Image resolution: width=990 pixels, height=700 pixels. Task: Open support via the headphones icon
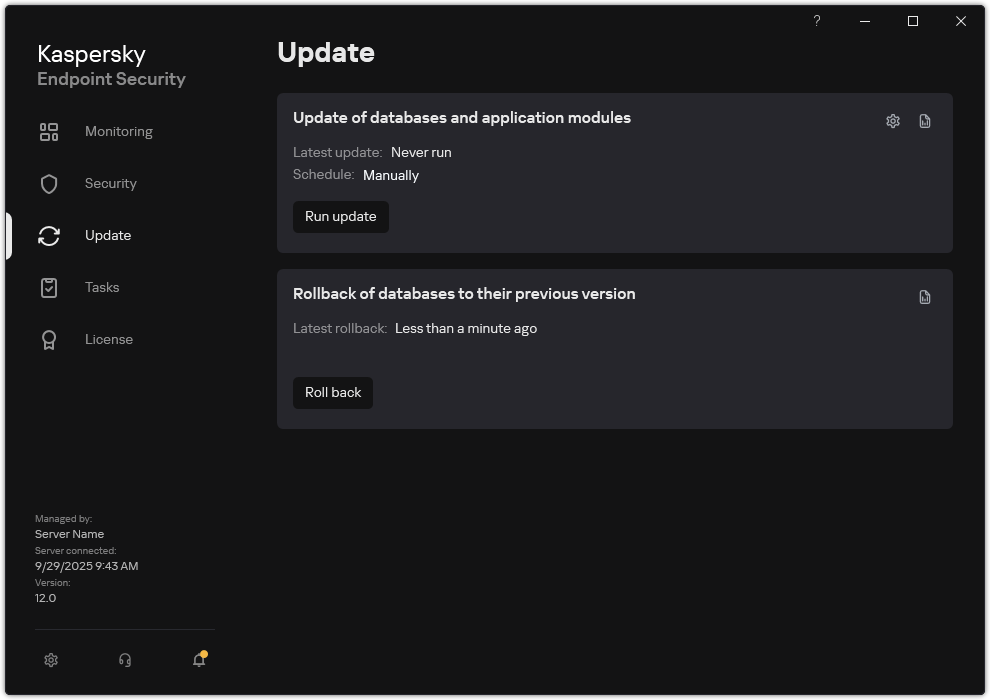point(124,660)
